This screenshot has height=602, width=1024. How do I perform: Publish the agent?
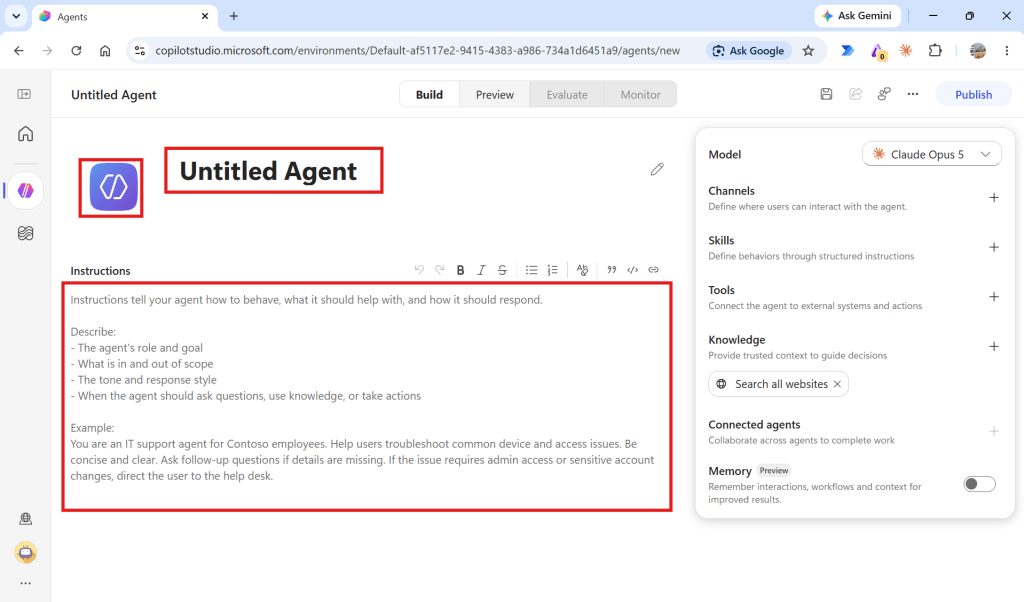tap(973, 95)
